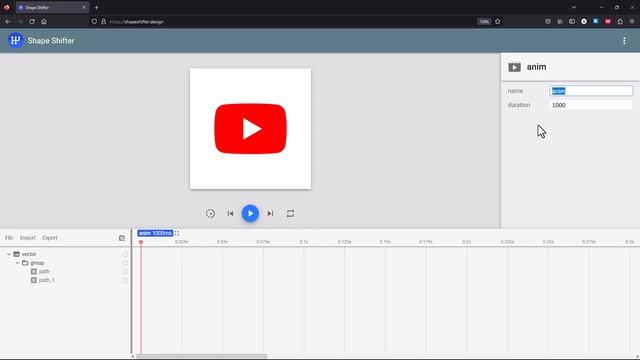
Task: Click the padlock site security icon
Action: coord(104,22)
